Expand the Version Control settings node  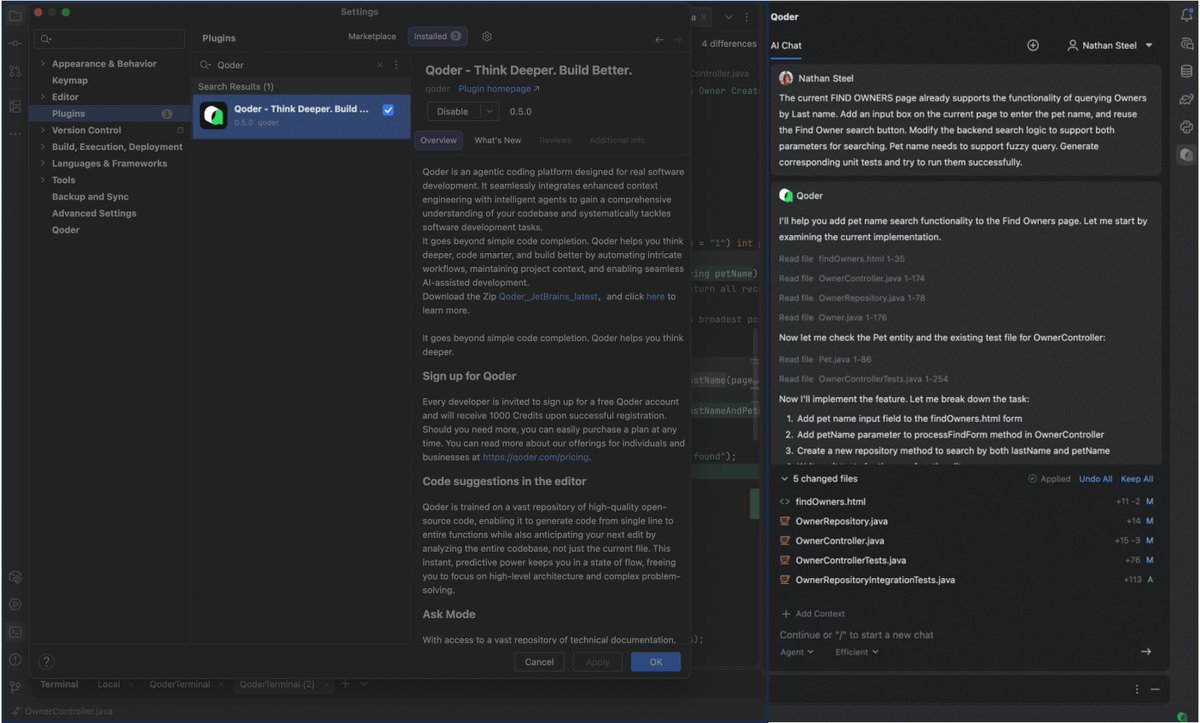[x=42, y=130]
